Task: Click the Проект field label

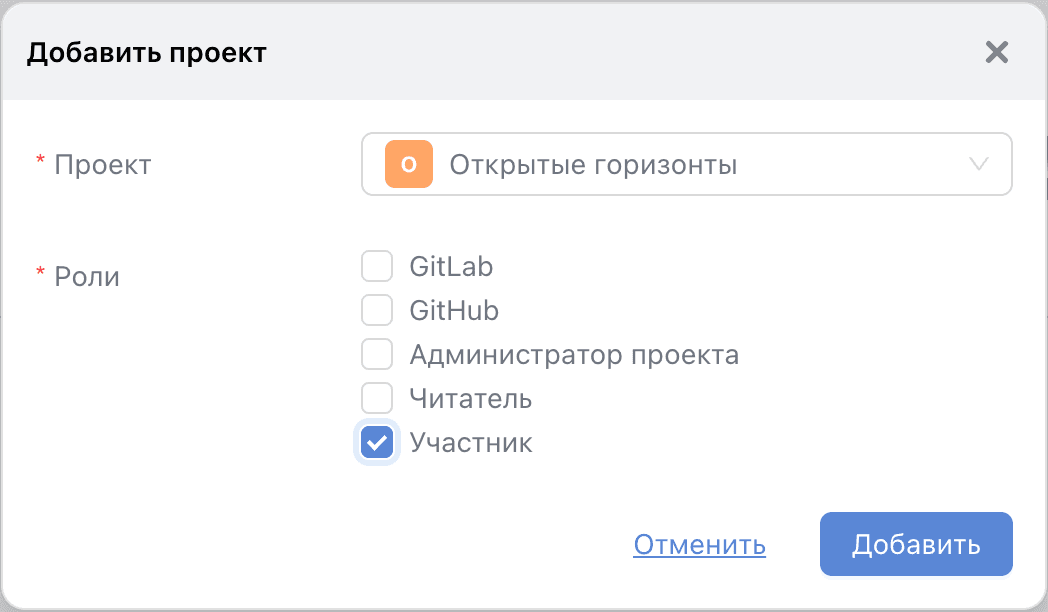Action: 102,164
